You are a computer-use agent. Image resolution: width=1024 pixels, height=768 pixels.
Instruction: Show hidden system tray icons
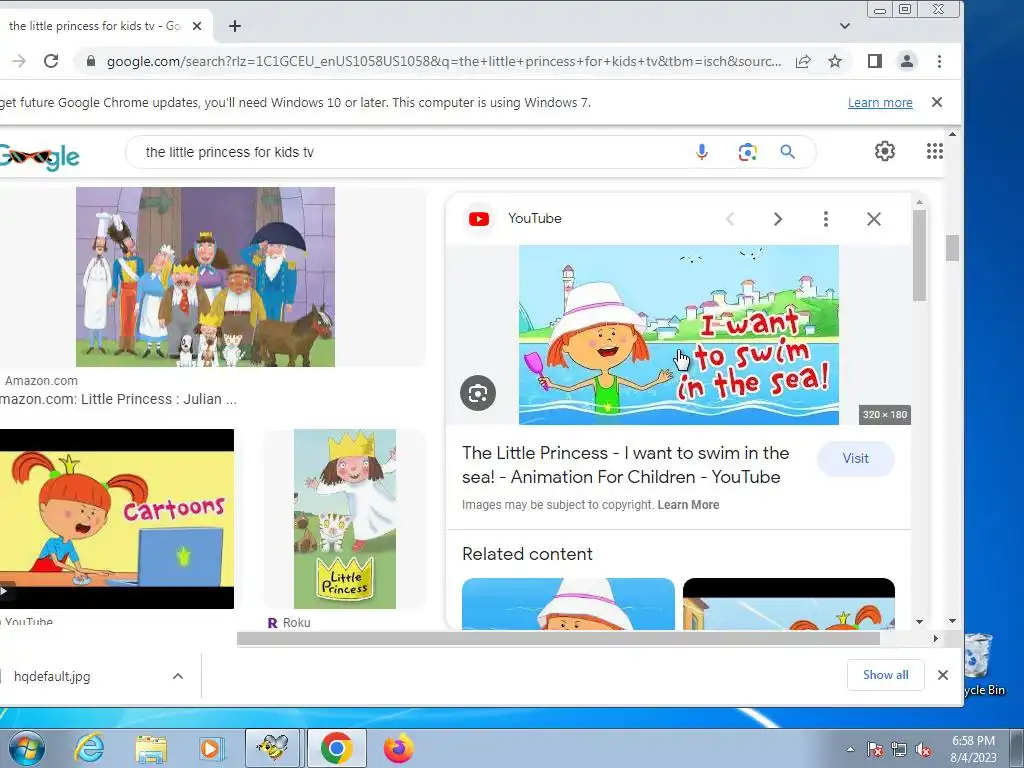tap(850, 749)
